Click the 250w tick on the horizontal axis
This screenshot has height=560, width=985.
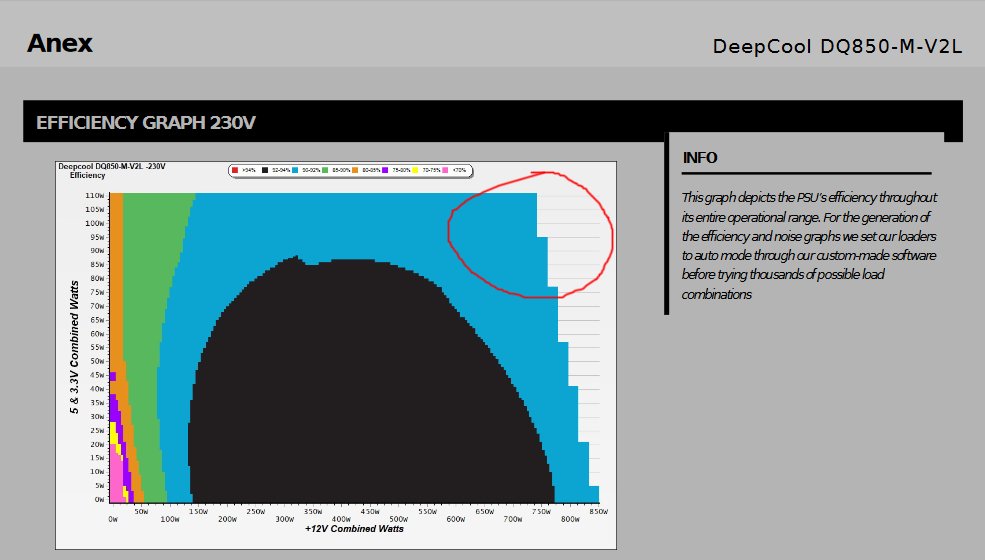pos(256,512)
